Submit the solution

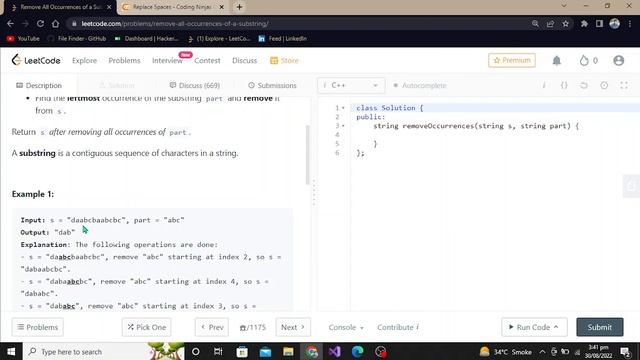pos(600,327)
